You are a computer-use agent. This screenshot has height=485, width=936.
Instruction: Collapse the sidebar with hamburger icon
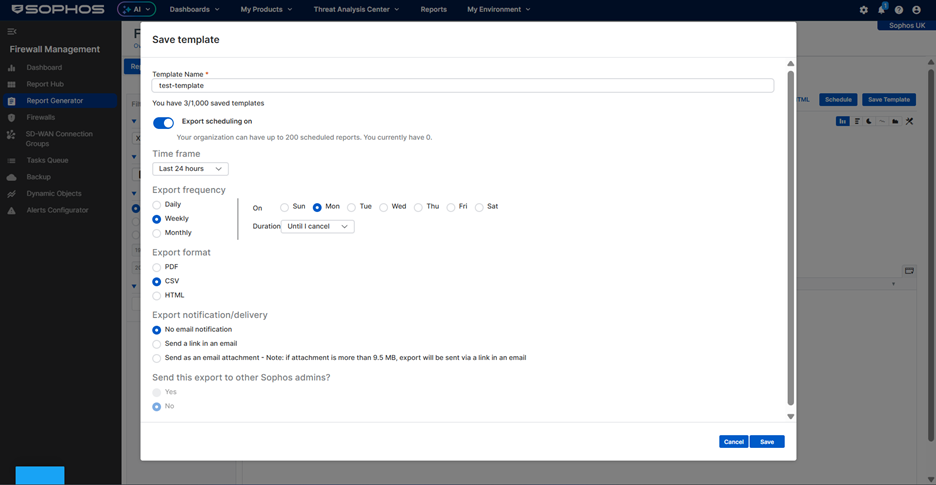coord(12,32)
